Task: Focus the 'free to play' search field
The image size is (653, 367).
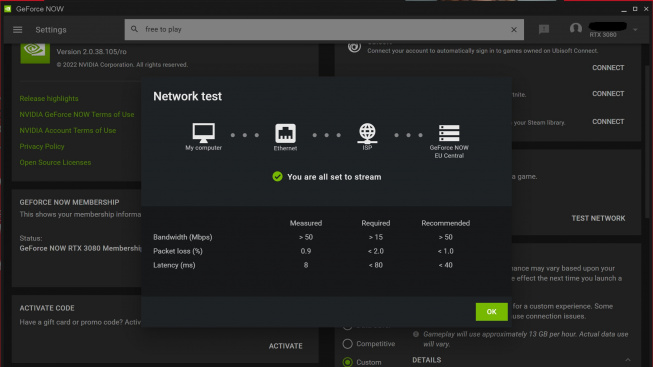Action: [x=324, y=30]
